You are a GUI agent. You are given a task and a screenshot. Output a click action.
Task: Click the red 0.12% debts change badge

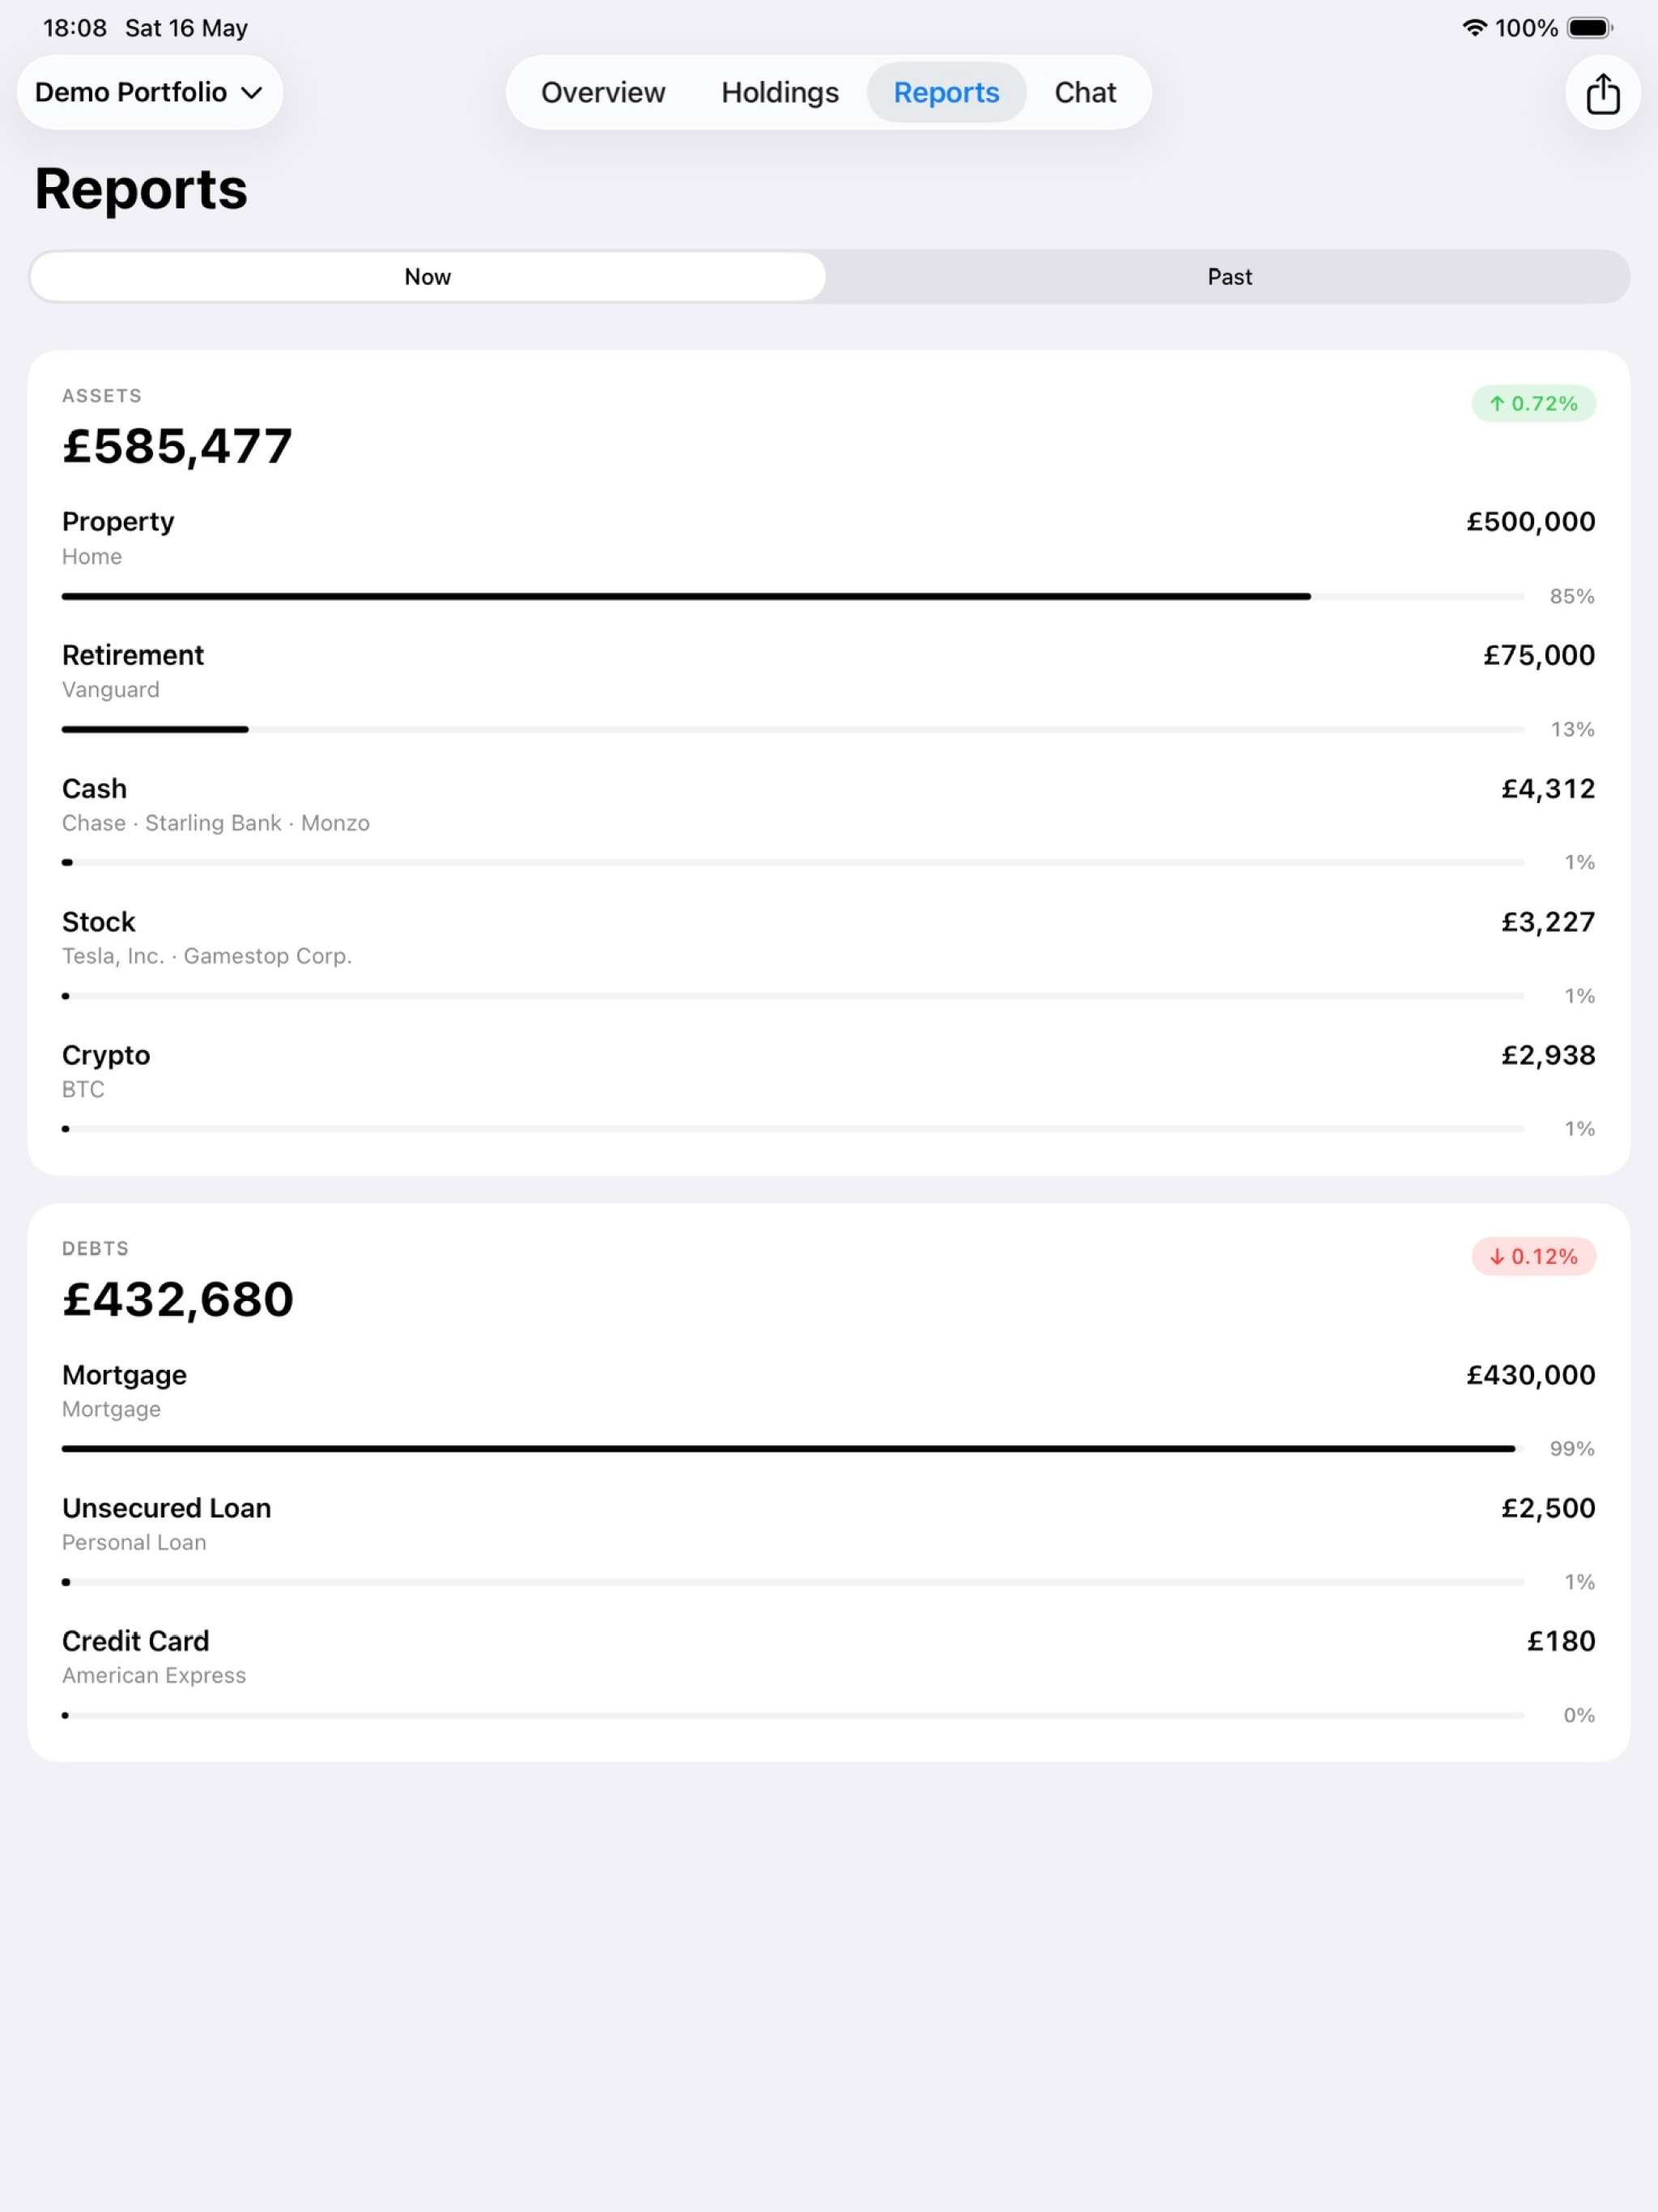(x=1533, y=1257)
